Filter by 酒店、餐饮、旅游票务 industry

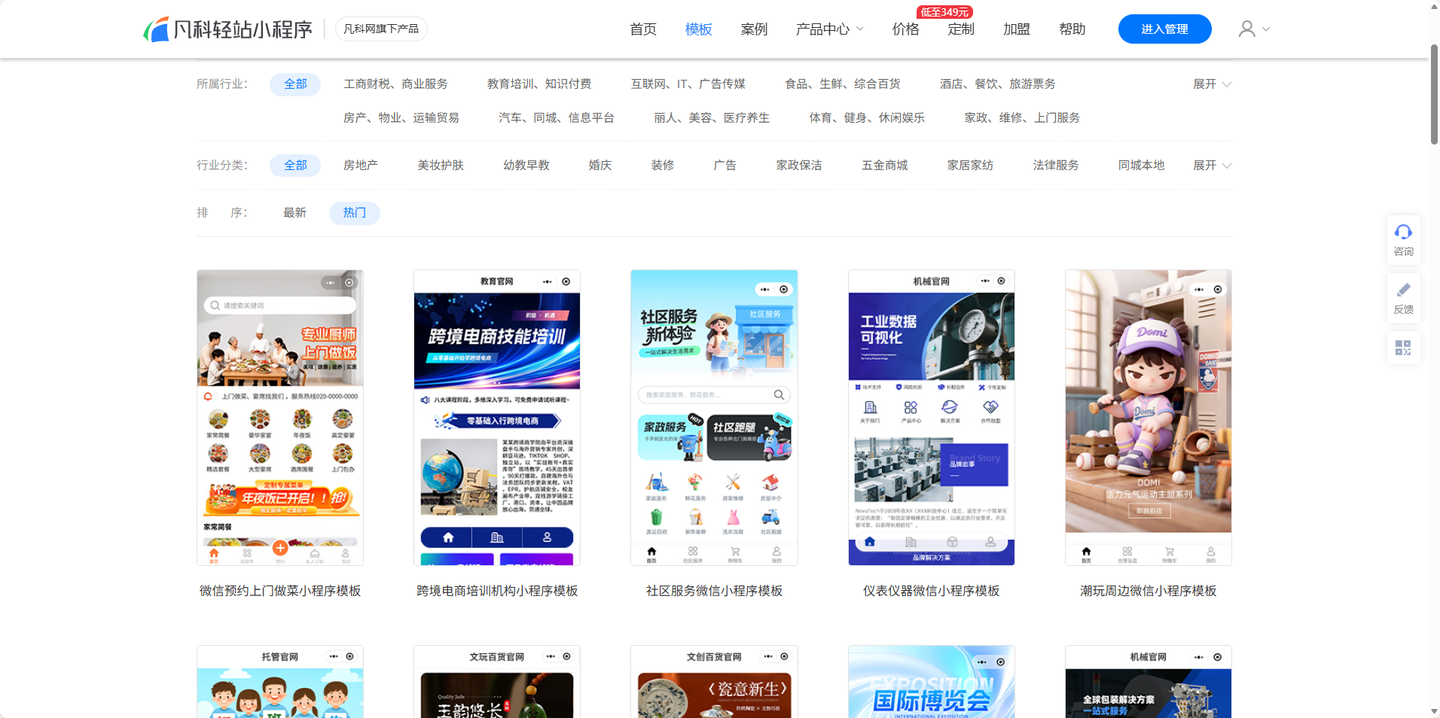[998, 84]
